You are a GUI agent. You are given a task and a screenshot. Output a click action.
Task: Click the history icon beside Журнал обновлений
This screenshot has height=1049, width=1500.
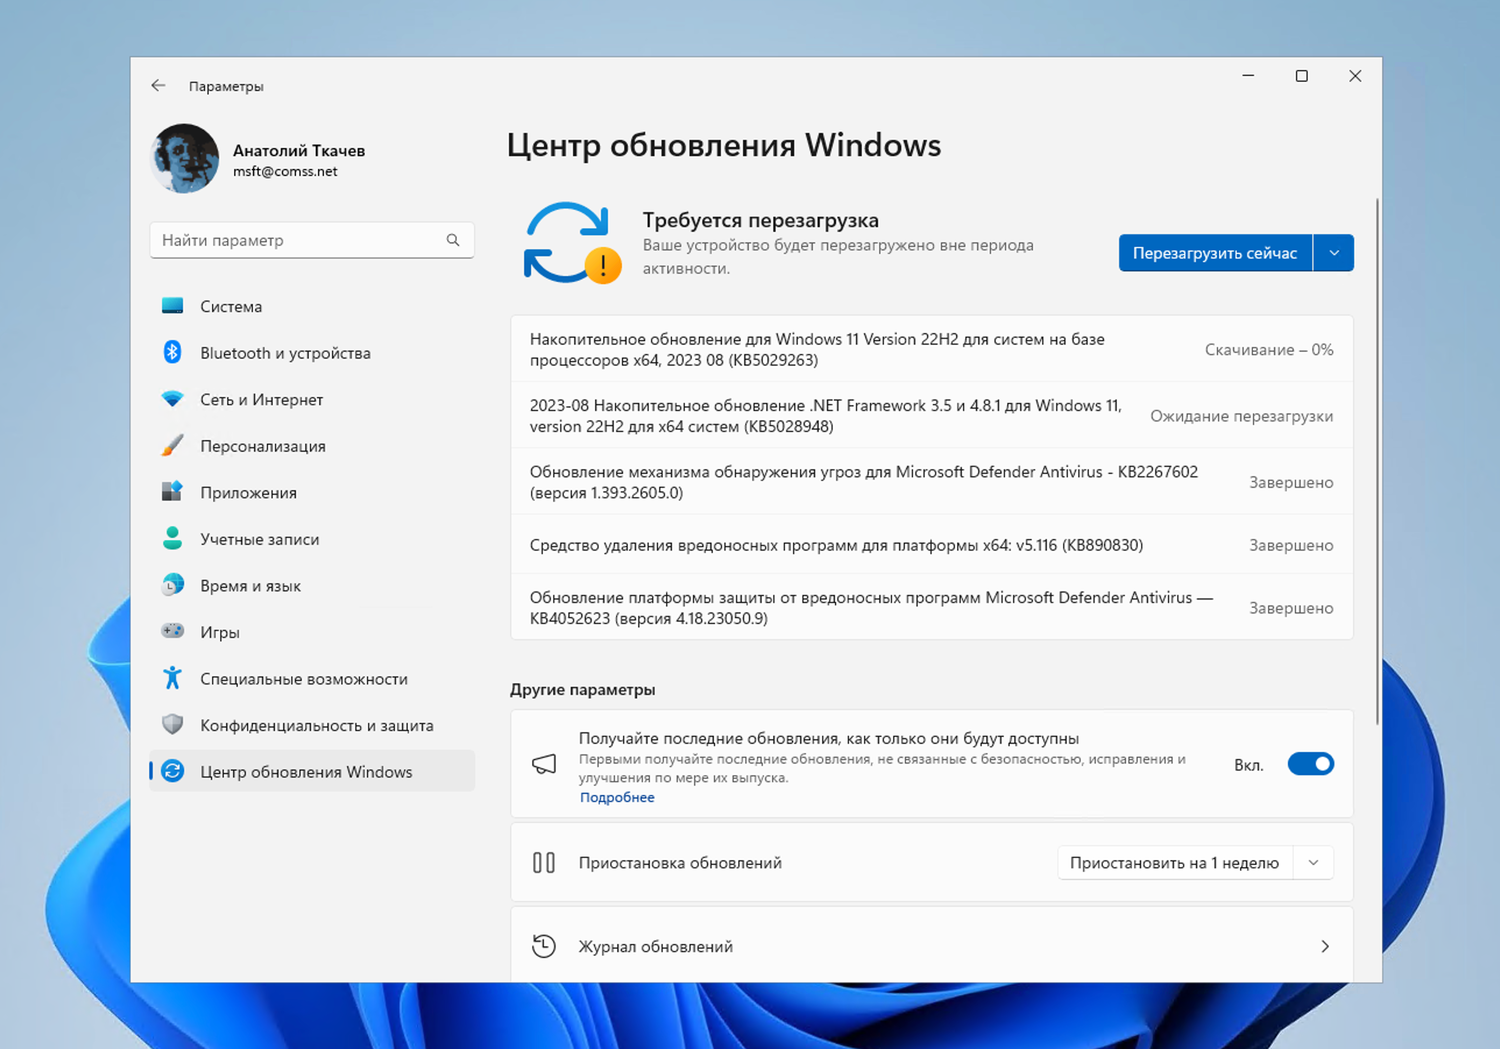pos(544,946)
